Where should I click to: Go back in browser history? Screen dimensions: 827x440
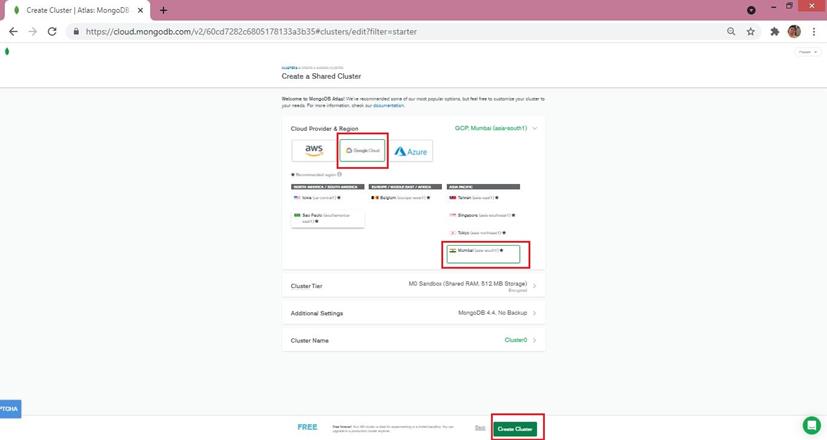(13, 32)
